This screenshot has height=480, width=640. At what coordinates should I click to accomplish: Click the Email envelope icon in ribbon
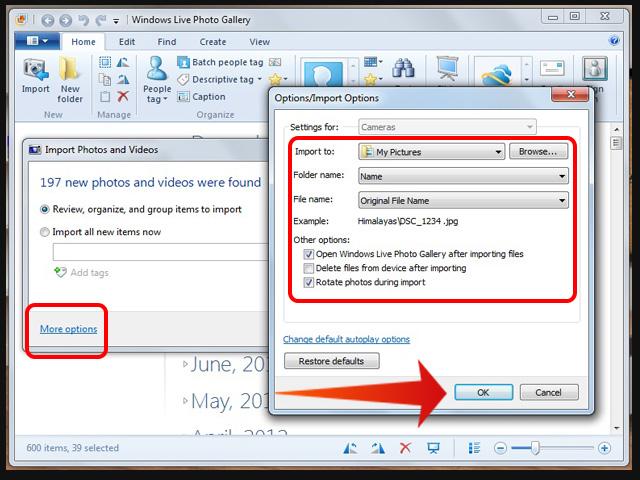tap(552, 68)
